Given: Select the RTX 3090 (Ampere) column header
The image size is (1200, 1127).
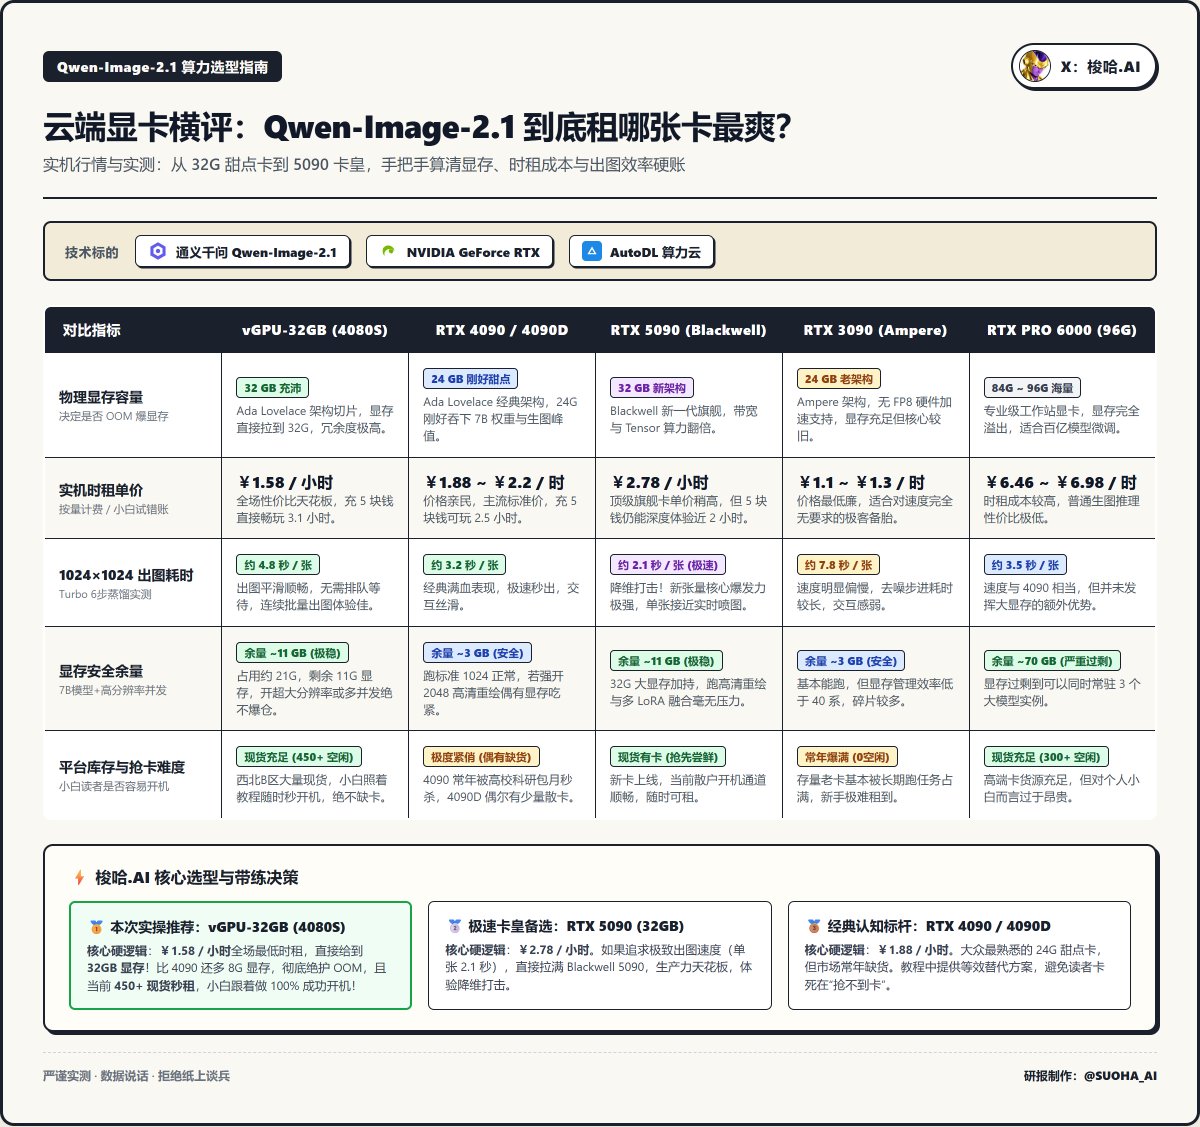Looking at the screenshot, I should [876, 330].
